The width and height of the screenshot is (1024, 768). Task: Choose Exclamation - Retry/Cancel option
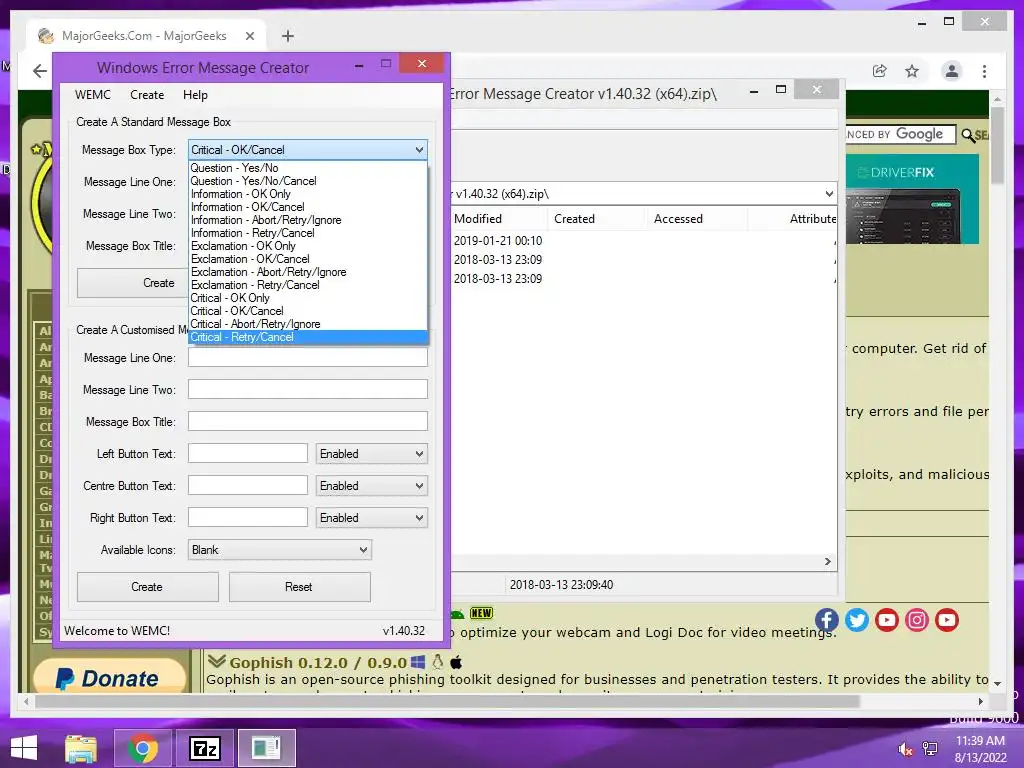(x=308, y=285)
